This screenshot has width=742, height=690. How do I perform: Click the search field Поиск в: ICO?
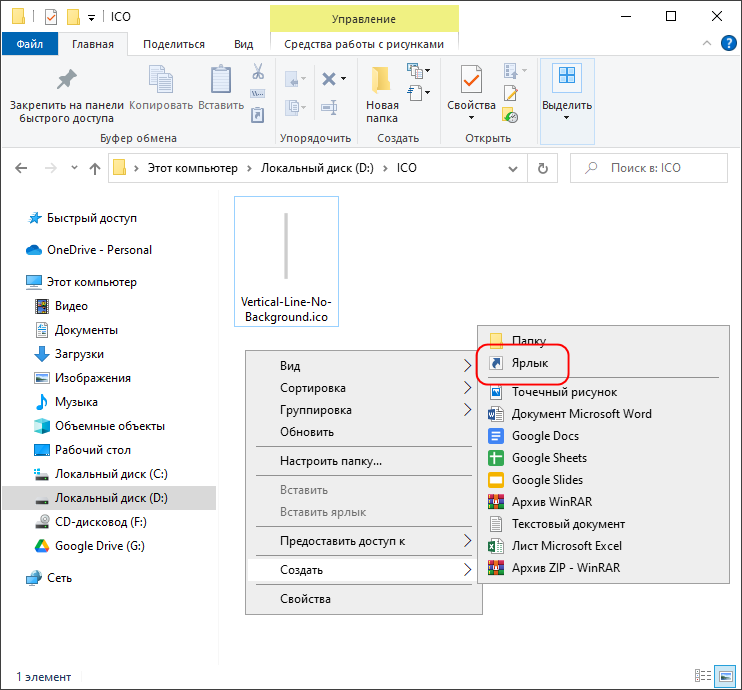[x=648, y=168]
